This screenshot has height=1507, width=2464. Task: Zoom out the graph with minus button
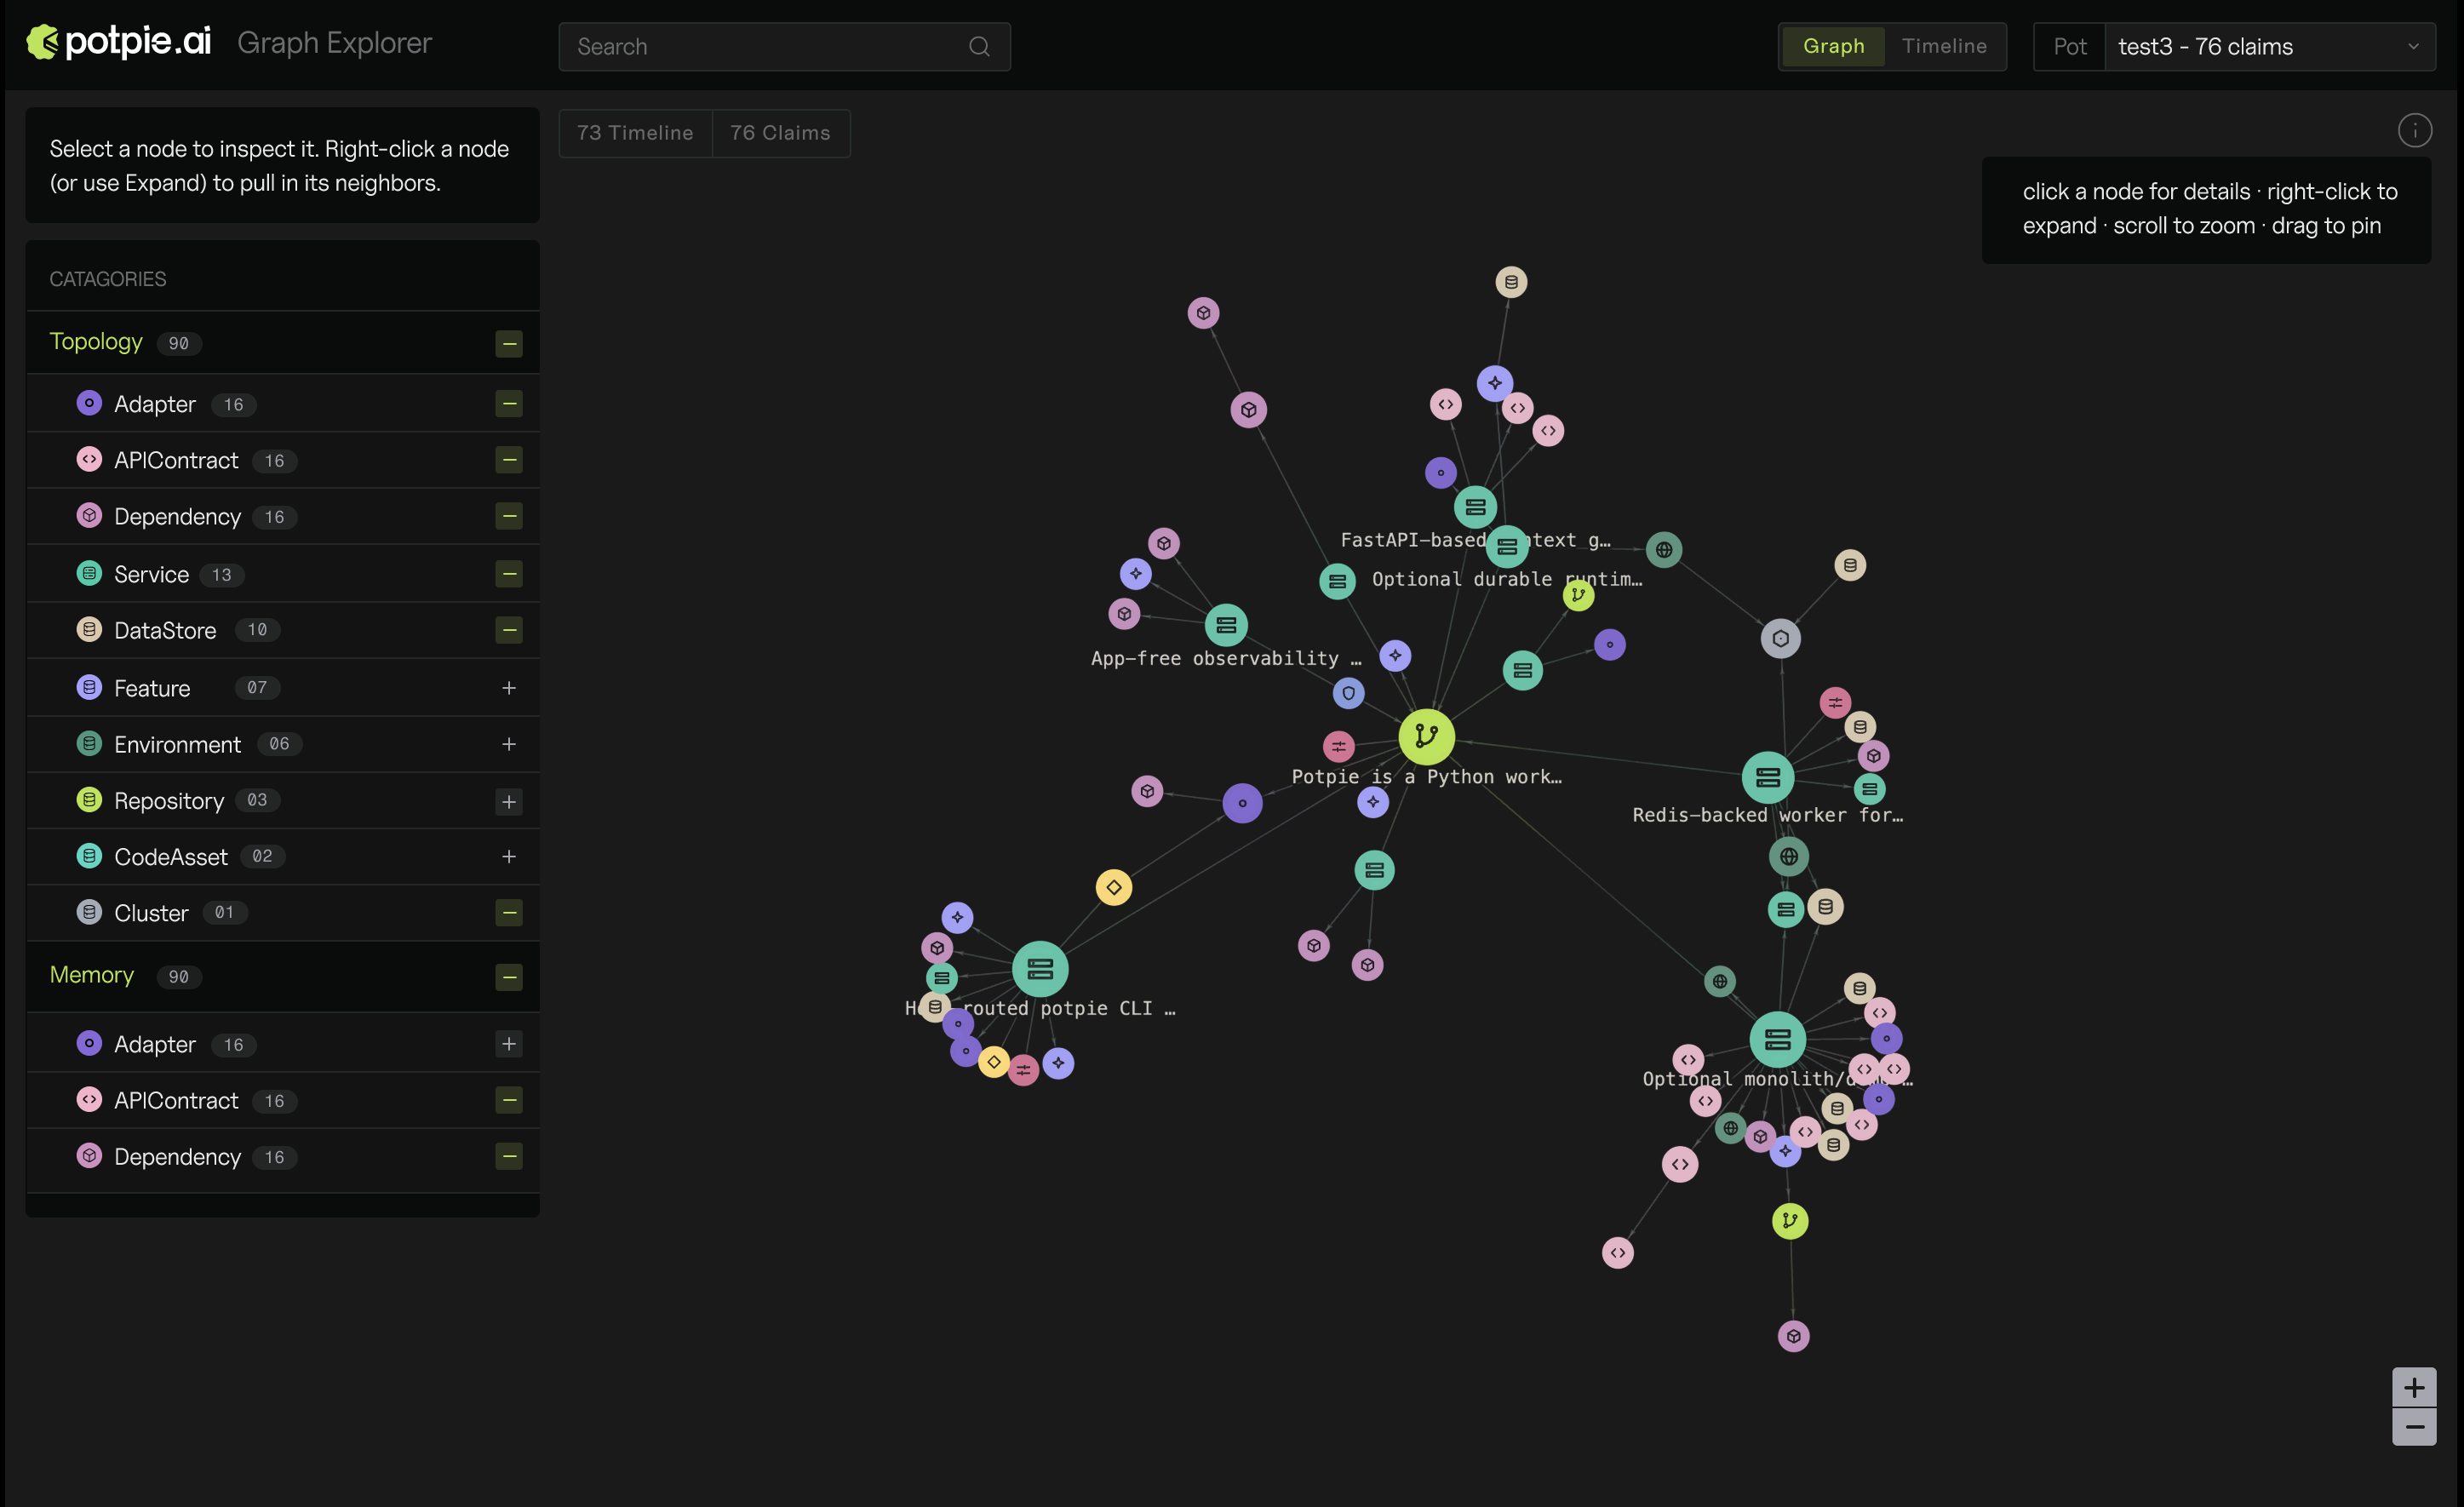pyautogui.click(x=2413, y=1427)
